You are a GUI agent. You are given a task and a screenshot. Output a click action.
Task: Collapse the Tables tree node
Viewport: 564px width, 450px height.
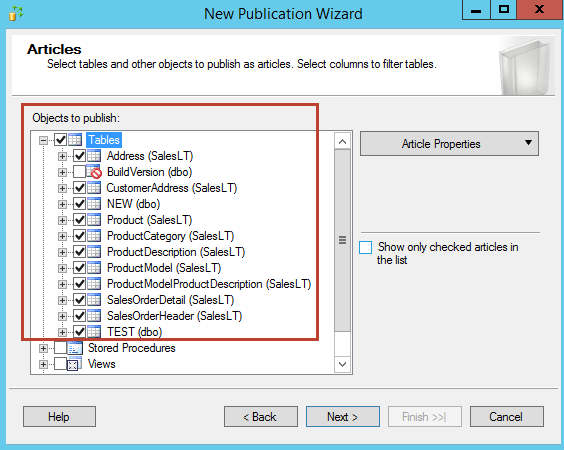pos(44,140)
